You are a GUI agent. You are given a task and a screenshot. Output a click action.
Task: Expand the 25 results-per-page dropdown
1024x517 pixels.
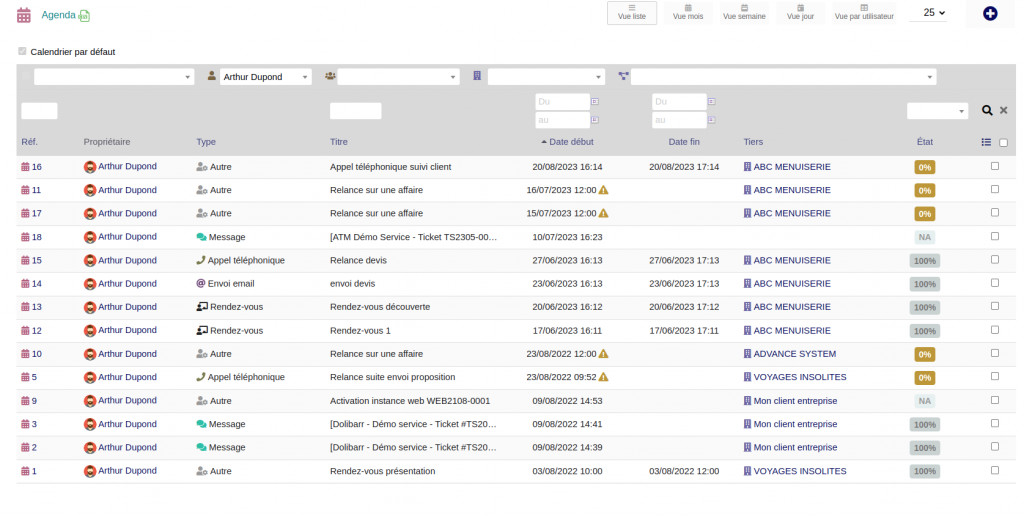[934, 13]
